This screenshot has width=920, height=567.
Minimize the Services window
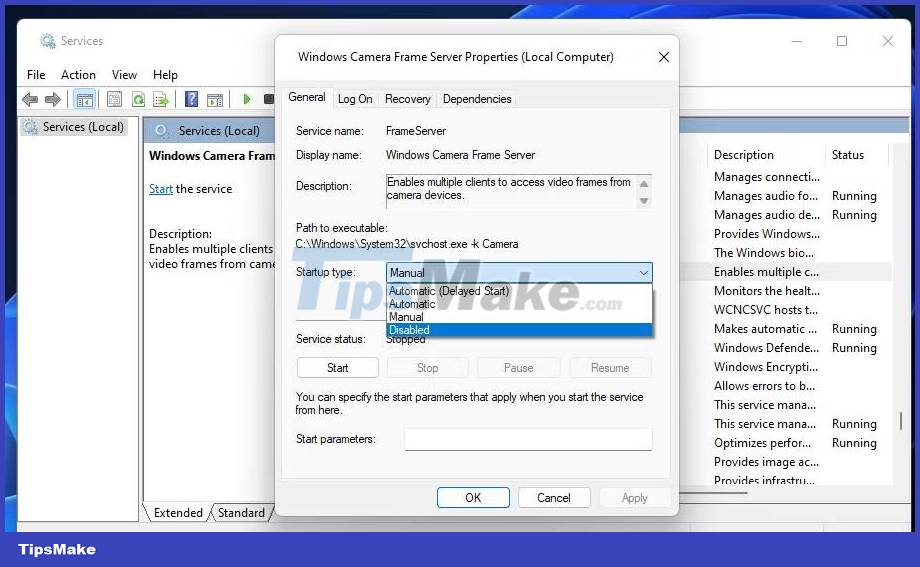(x=797, y=41)
